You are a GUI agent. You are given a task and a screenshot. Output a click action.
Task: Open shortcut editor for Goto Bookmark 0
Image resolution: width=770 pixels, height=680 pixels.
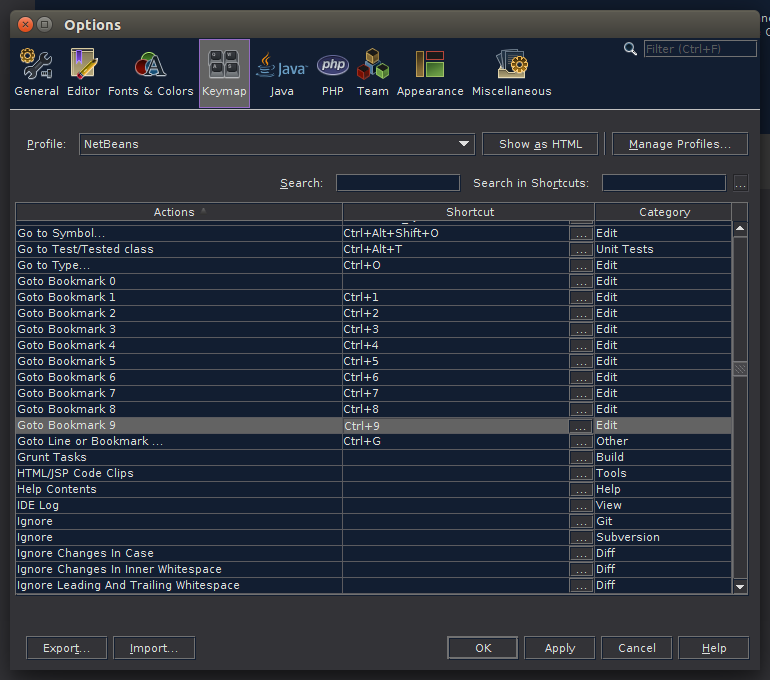coord(581,282)
